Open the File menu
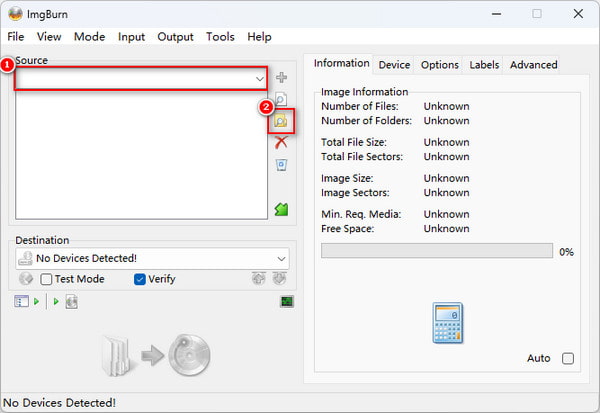The image size is (600, 413). coord(16,37)
